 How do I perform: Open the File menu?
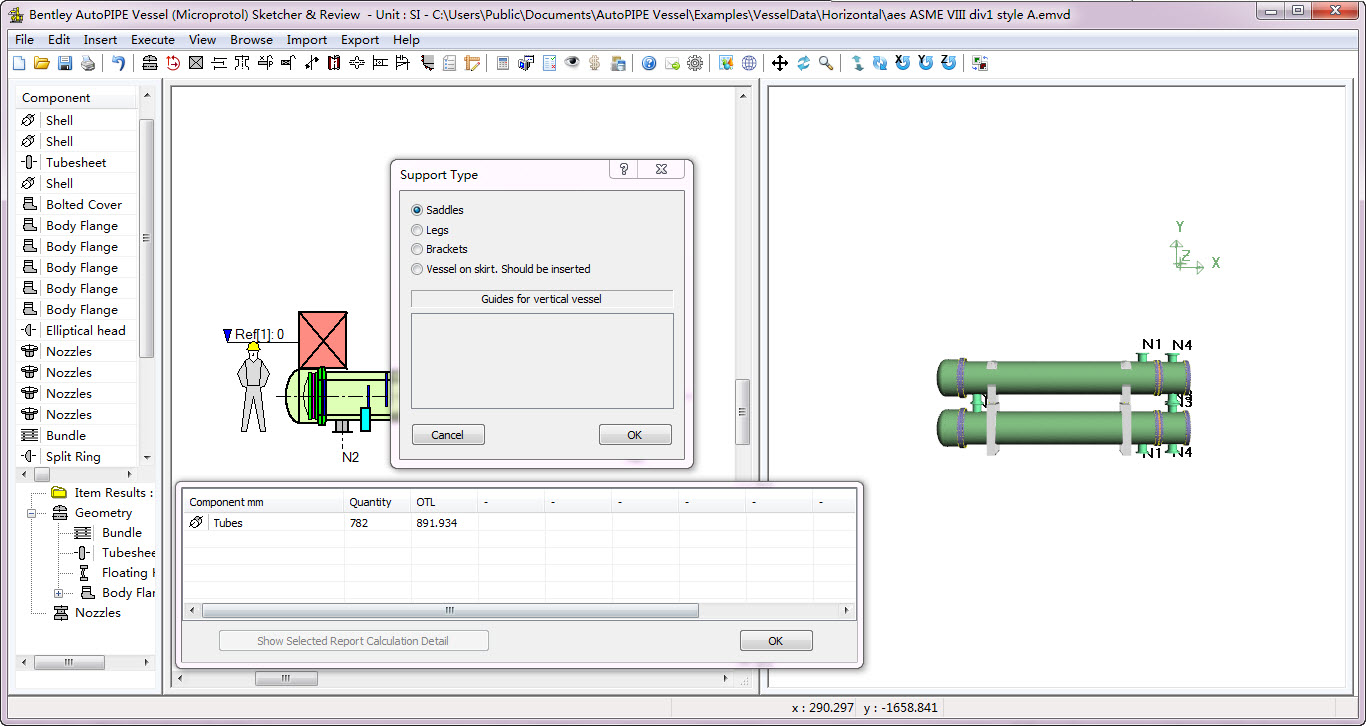click(x=24, y=40)
